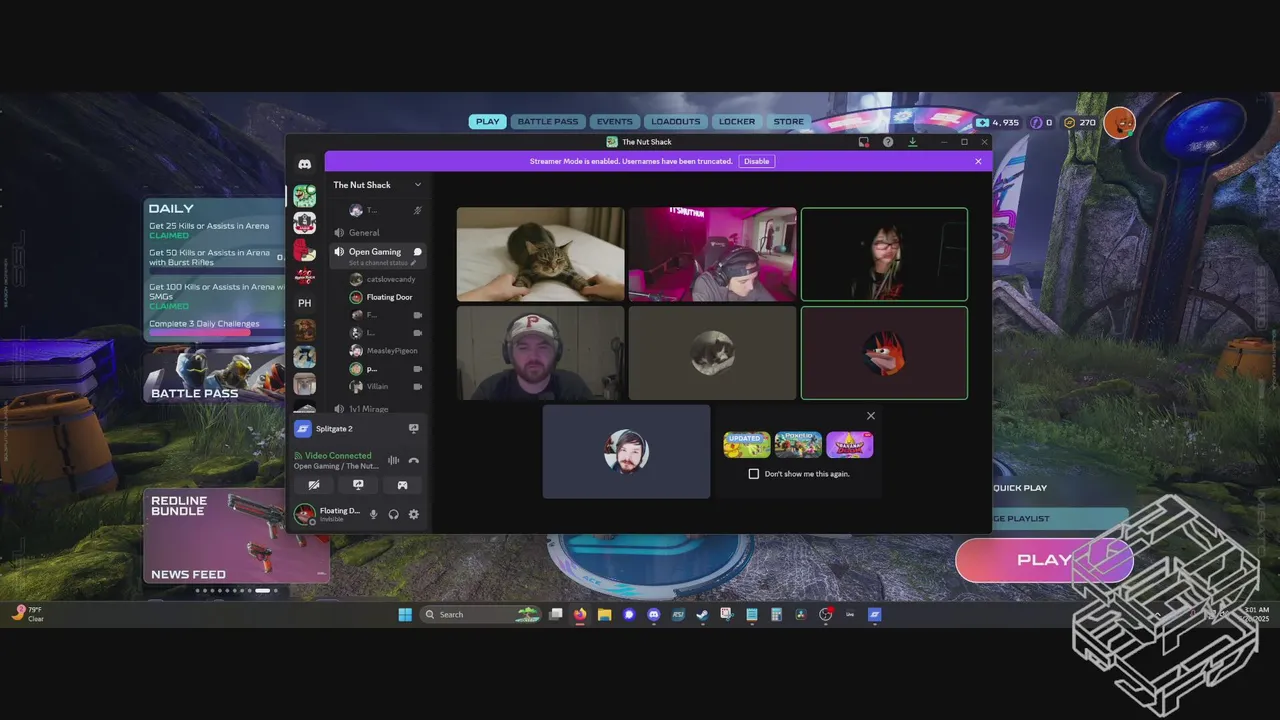Stream Splitgate 2 screen share icon
Viewport: 1280px width, 720px height.
pyautogui.click(x=413, y=429)
